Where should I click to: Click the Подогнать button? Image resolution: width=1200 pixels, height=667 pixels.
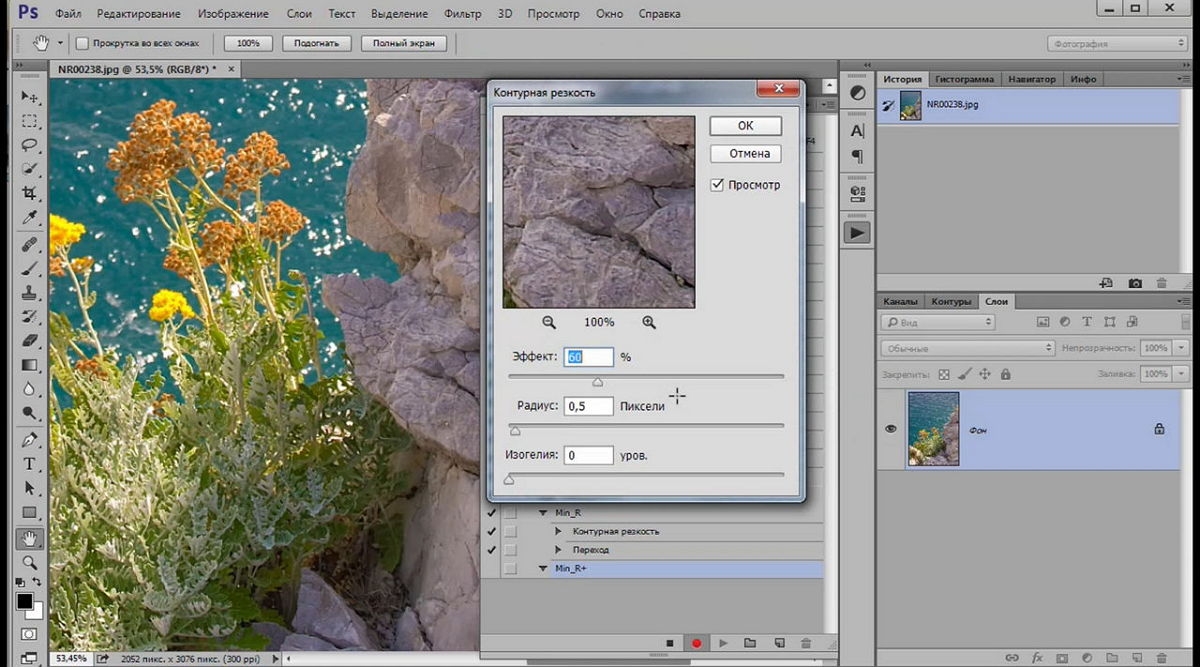coord(317,44)
